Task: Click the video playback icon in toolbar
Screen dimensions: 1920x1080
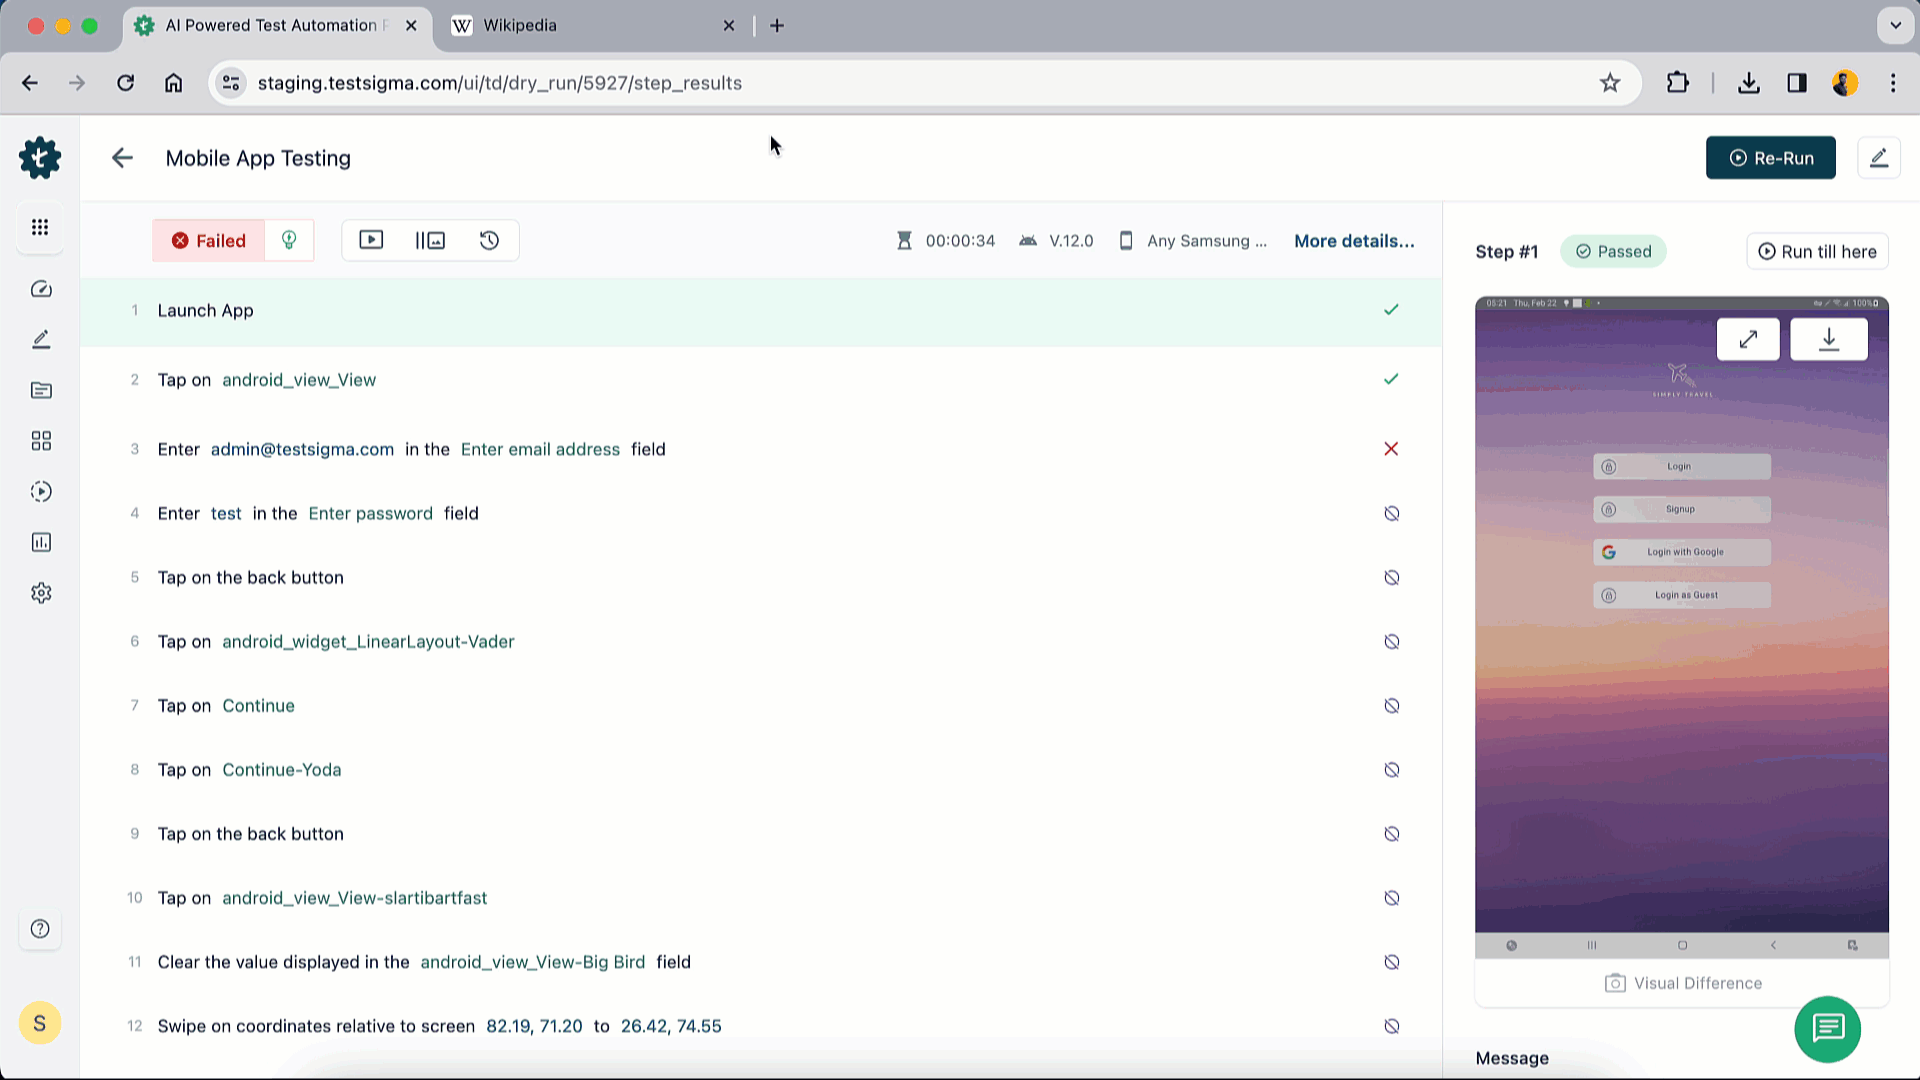Action: pyautogui.click(x=371, y=240)
